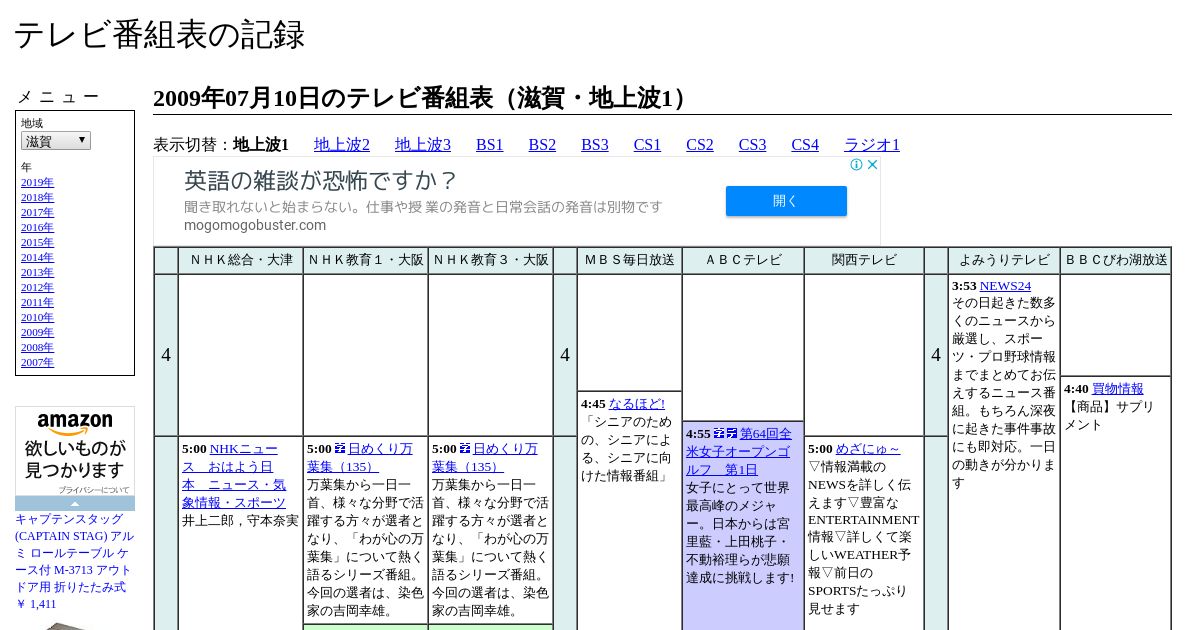1200x630 pixels.
Task: Open the 2009年 year link
Action: click(x=37, y=333)
